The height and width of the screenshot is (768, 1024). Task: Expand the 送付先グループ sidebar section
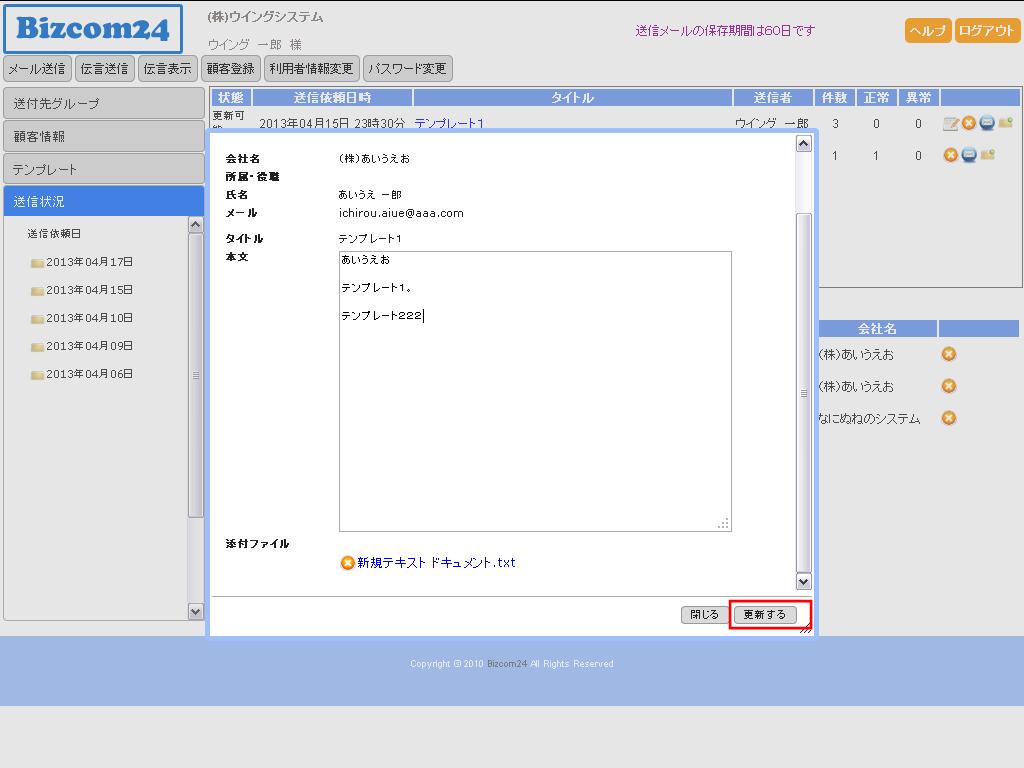(104, 103)
